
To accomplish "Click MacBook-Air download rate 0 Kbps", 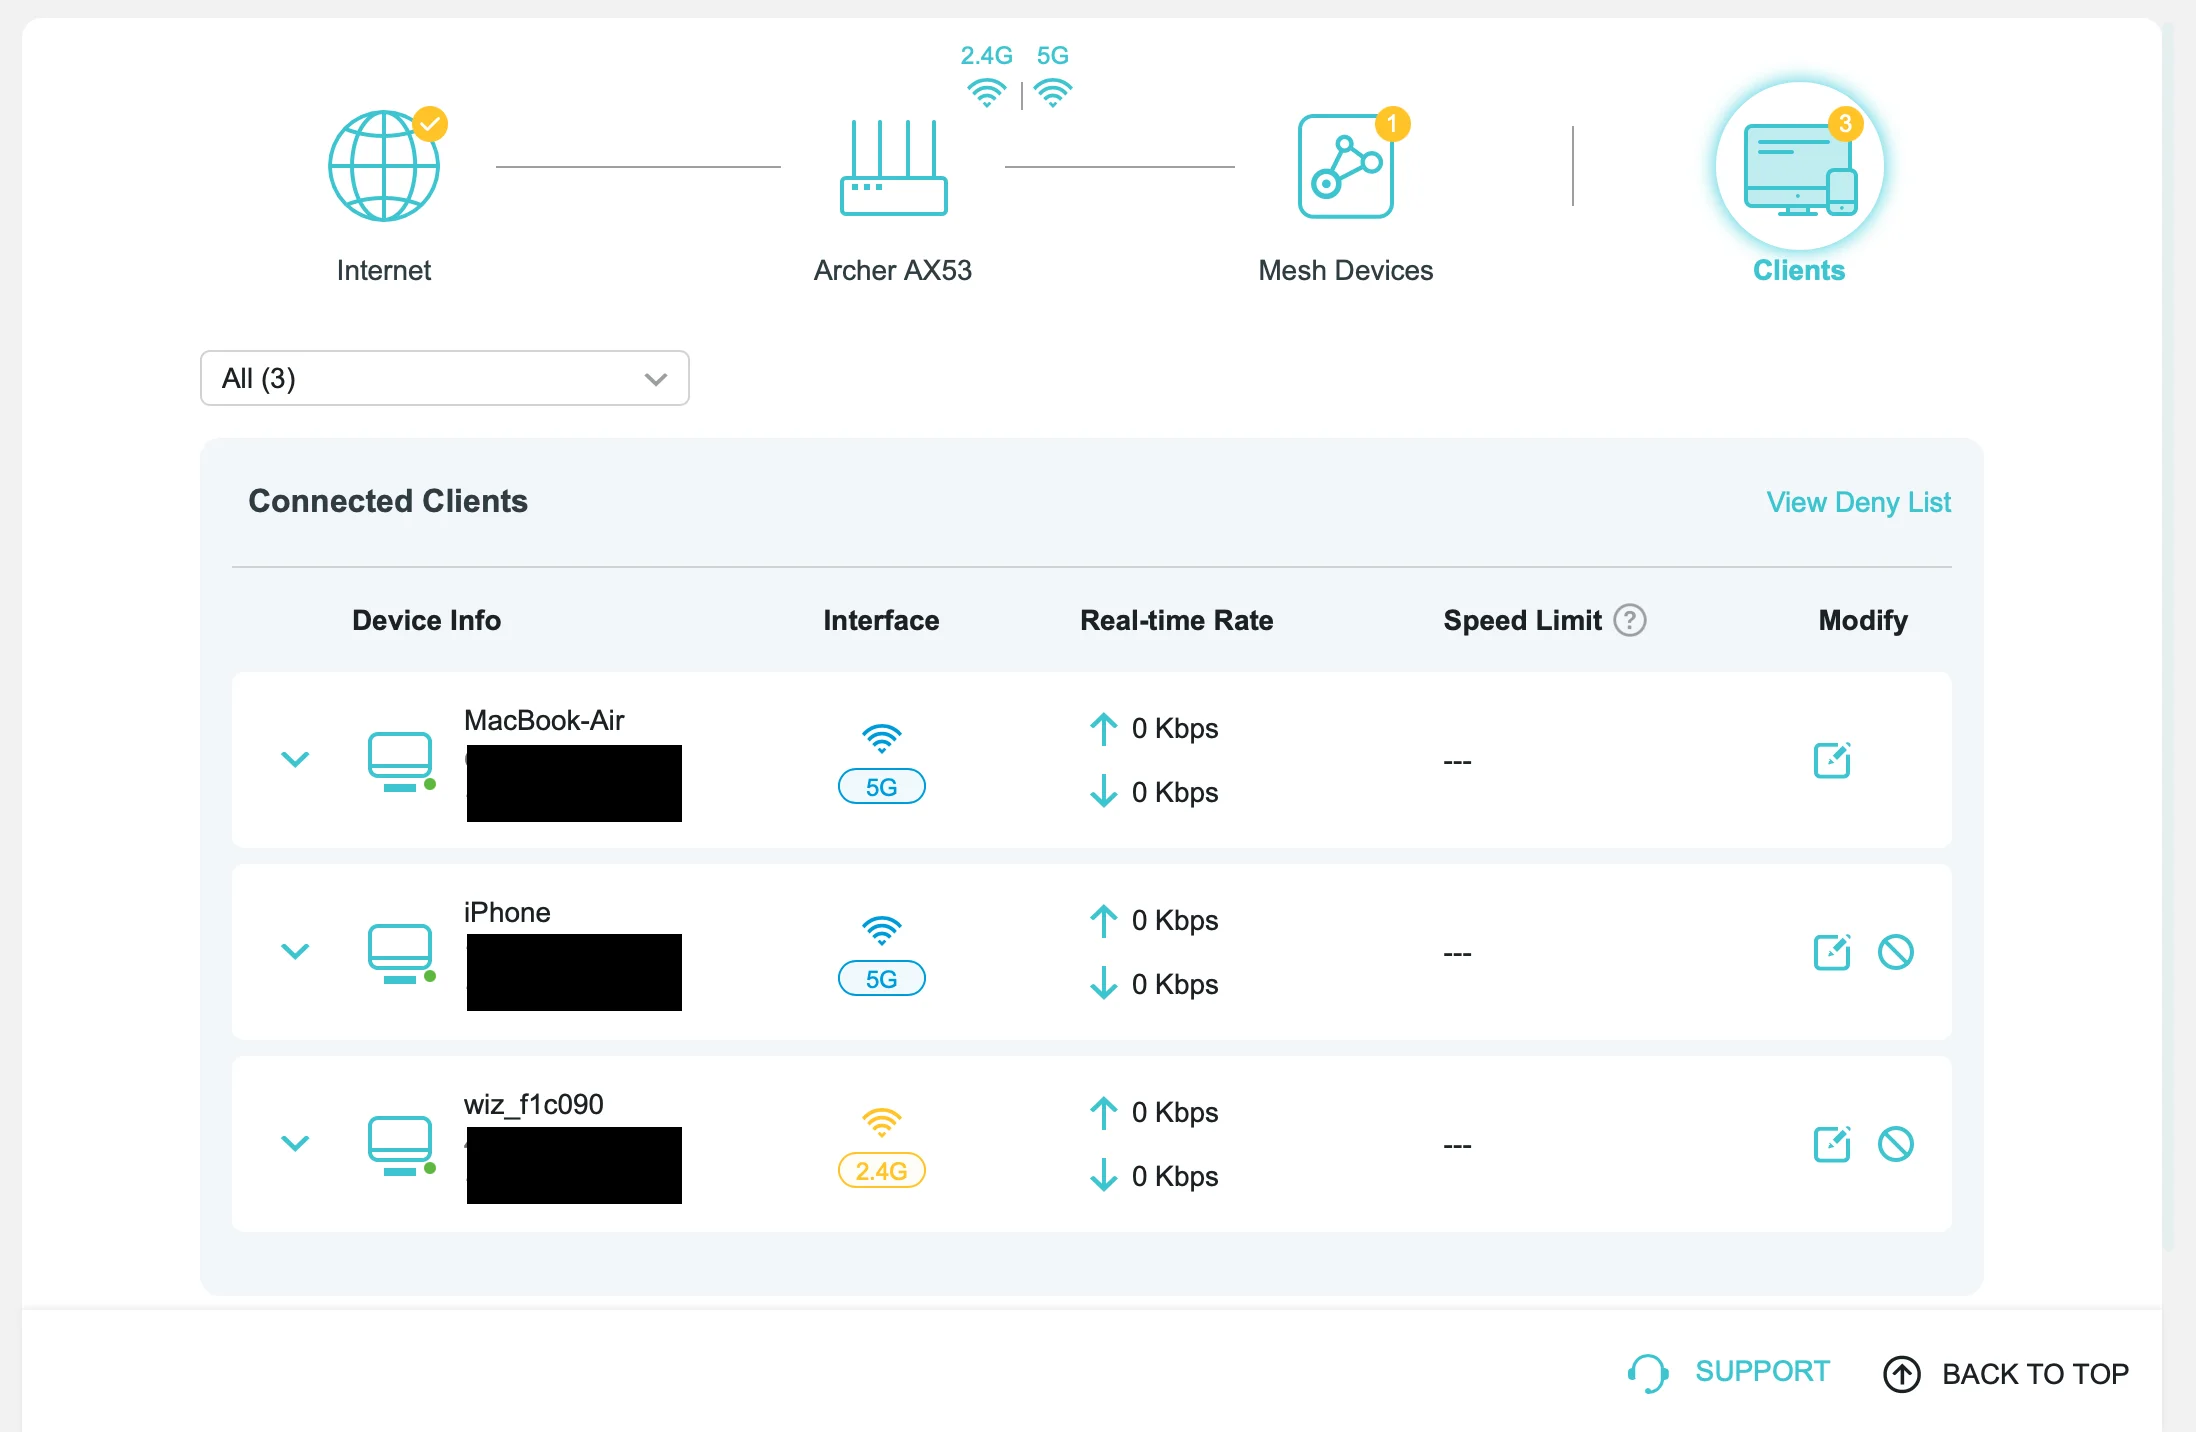I will click(x=1175, y=792).
